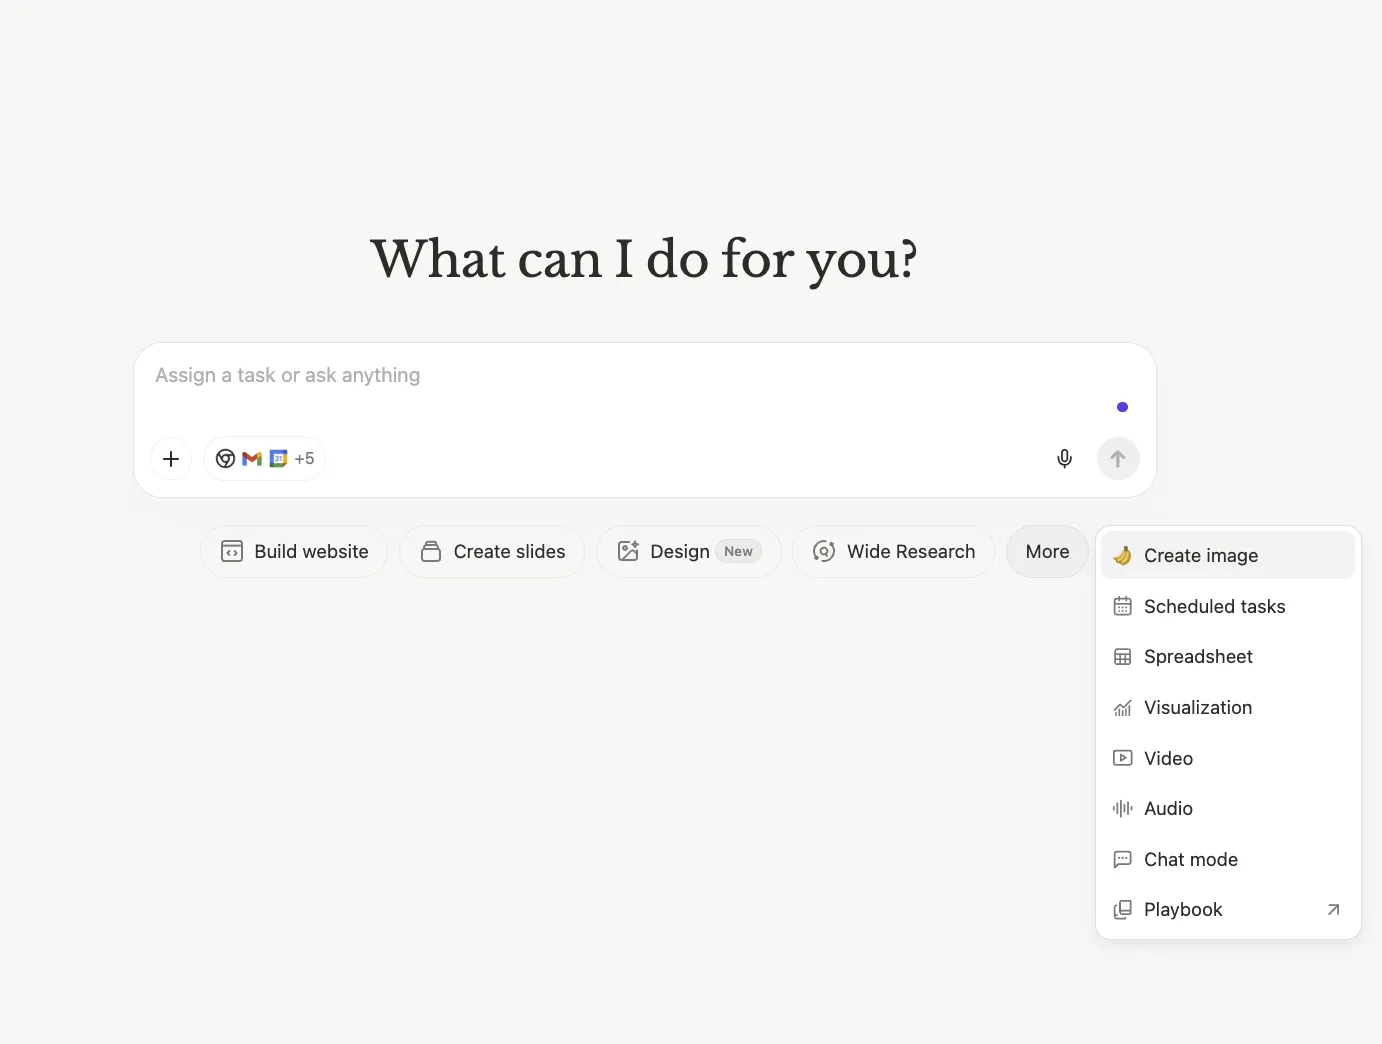Image resolution: width=1382 pixels, height=1044 pixels.
Task: Choose Video from the More menu
Action: tap(1168, 758)
